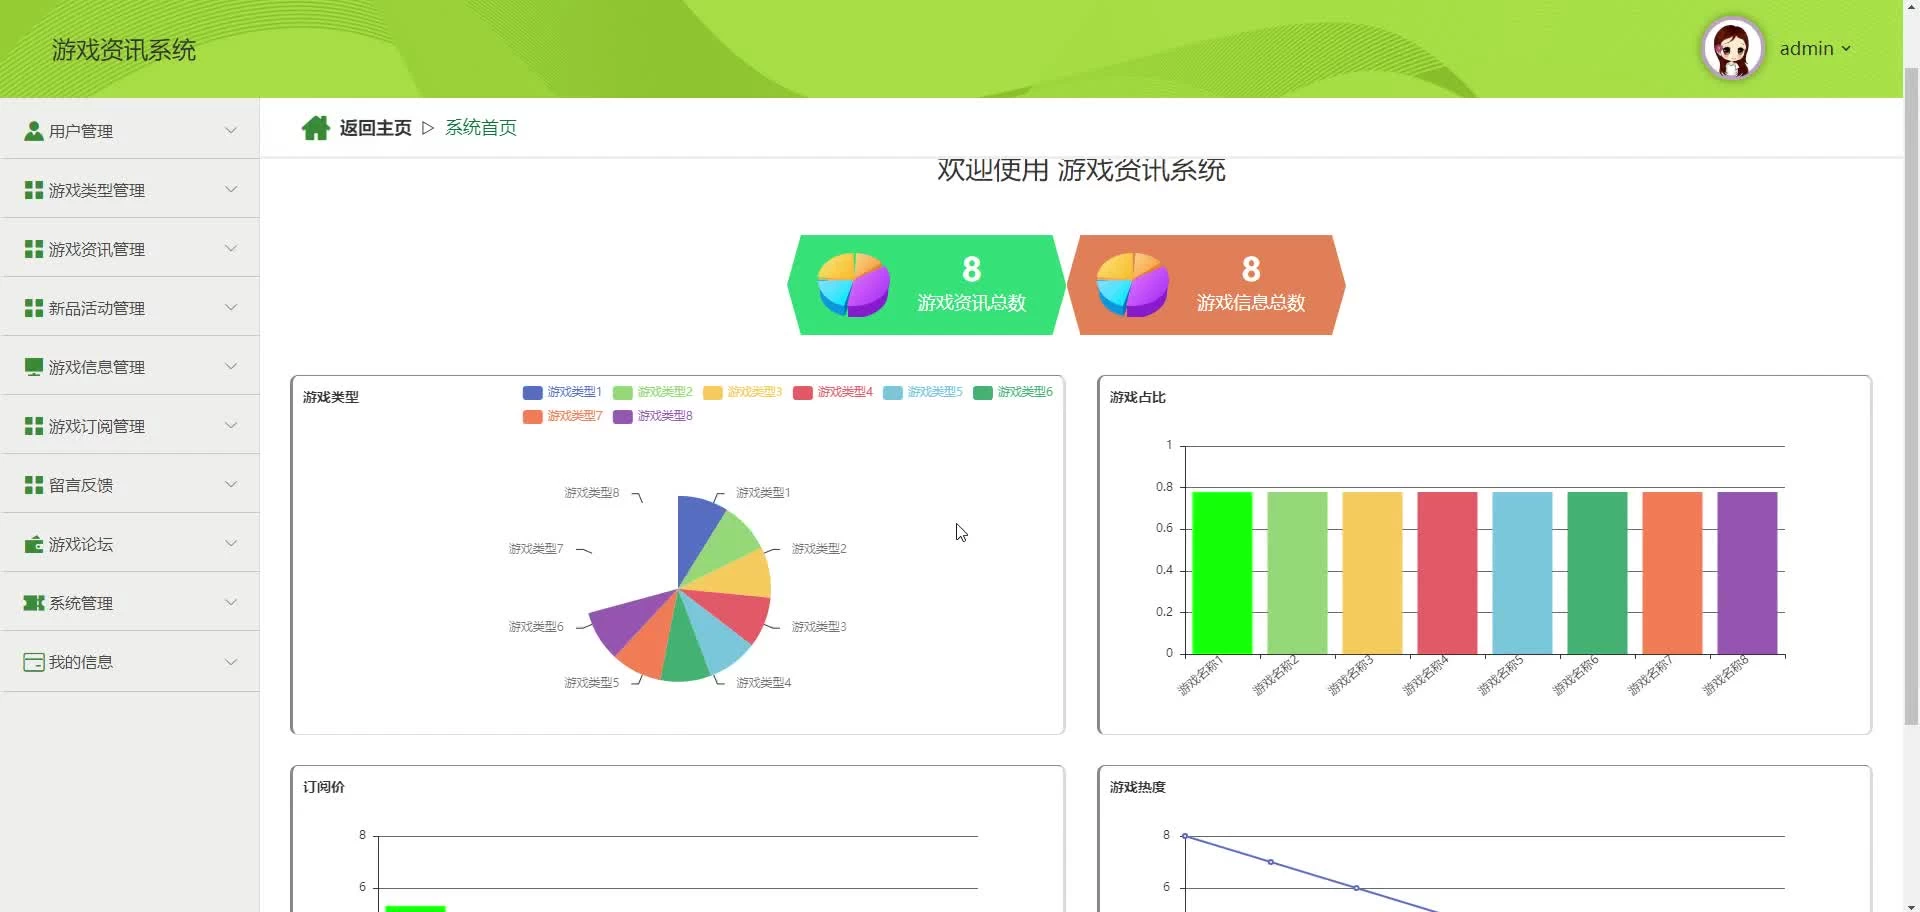Expand the 留言反馈 chevron

[231, 484]
